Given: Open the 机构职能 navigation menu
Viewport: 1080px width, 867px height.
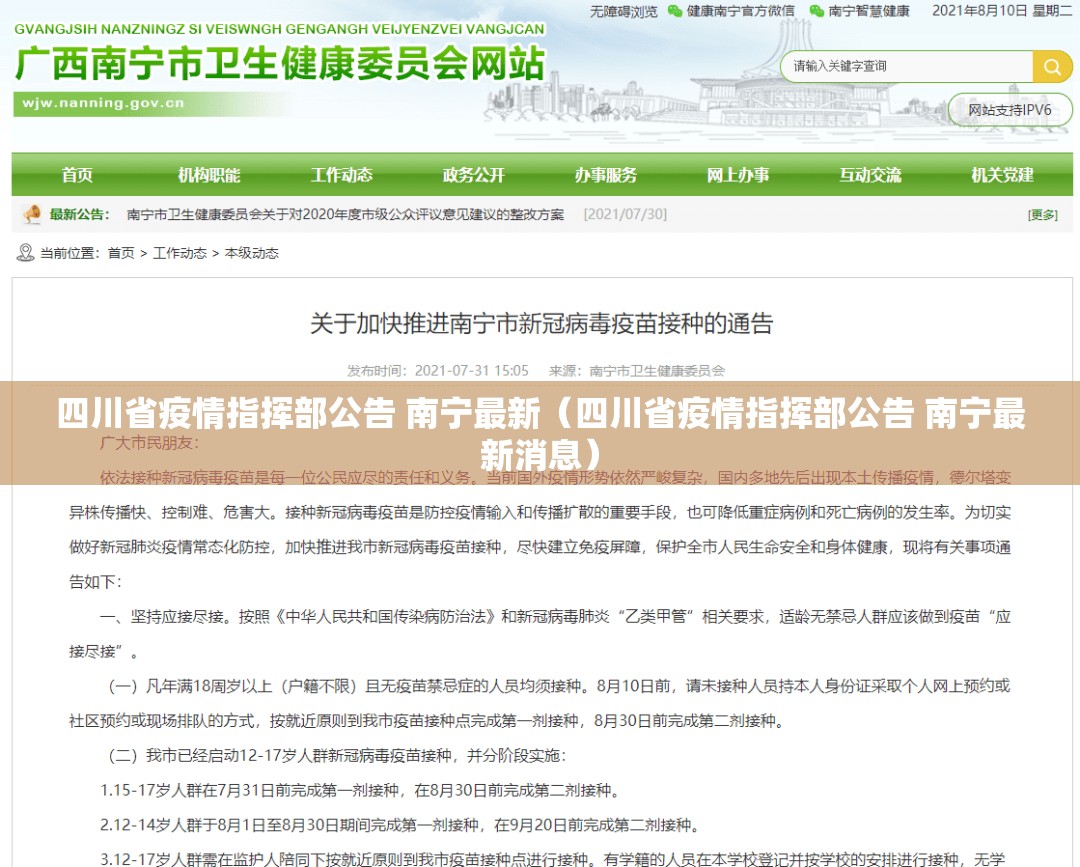Looking at the screenshot, I should tap(209, 175).
